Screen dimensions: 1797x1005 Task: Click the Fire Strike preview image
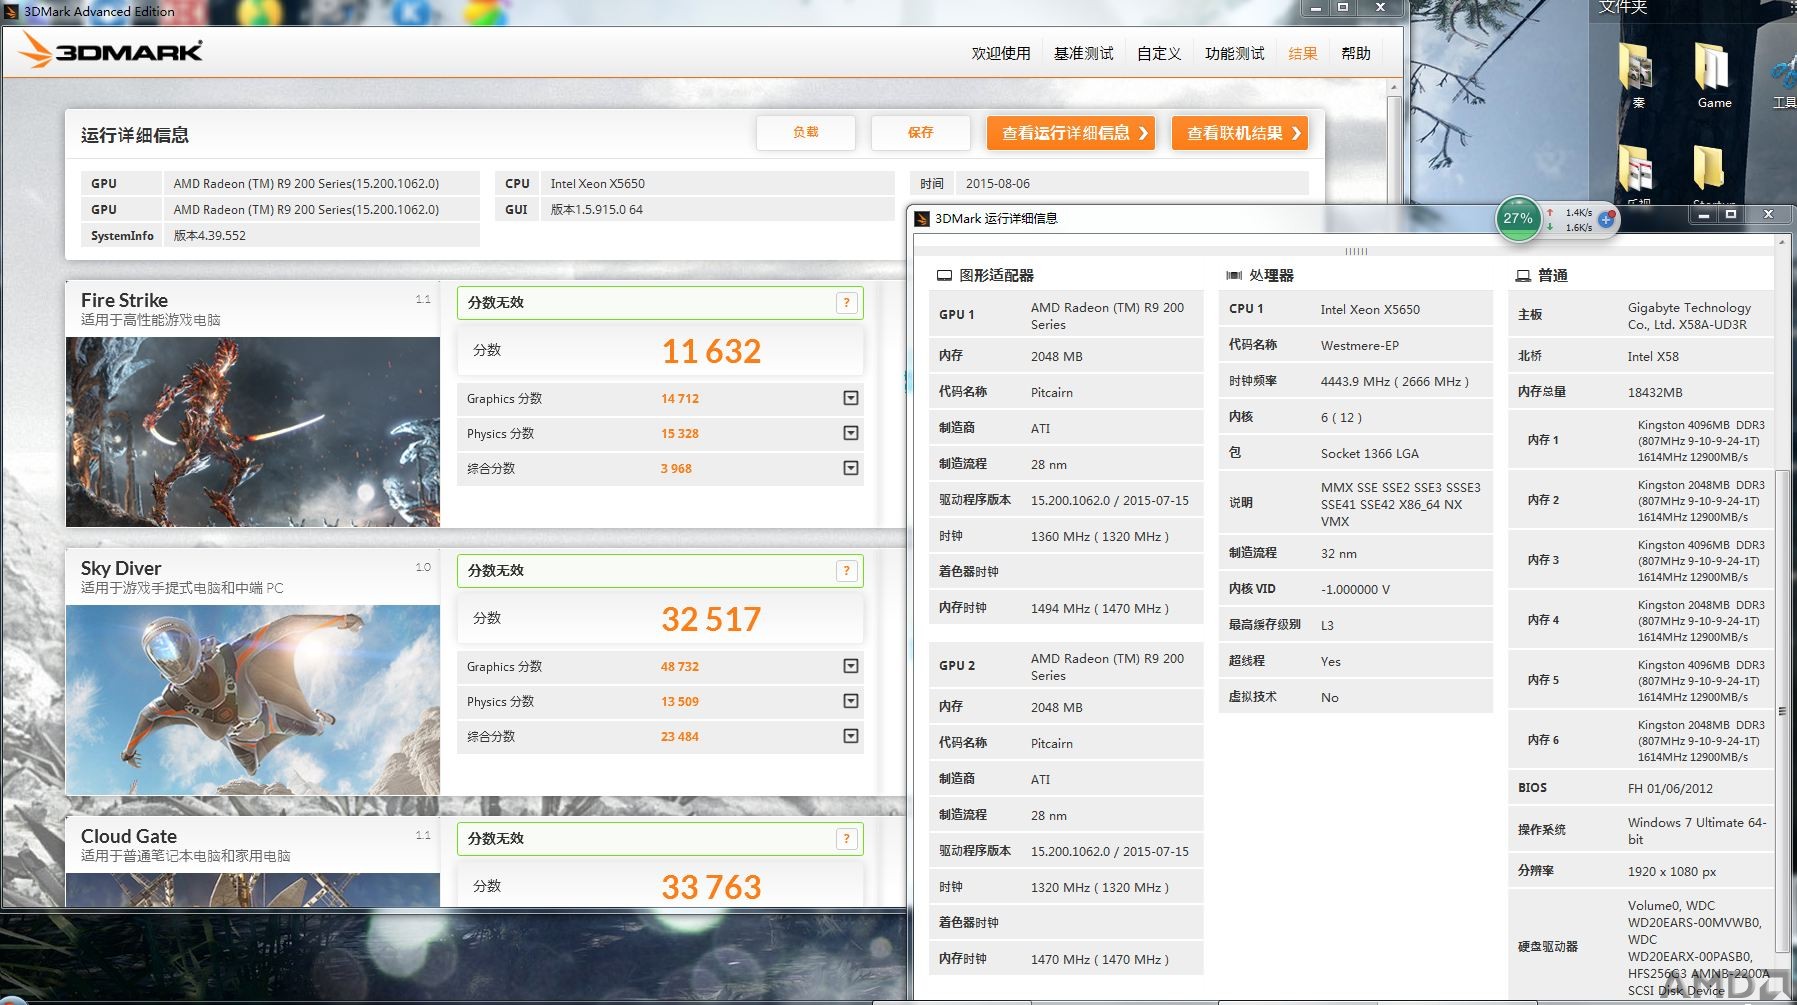point(253,432)
